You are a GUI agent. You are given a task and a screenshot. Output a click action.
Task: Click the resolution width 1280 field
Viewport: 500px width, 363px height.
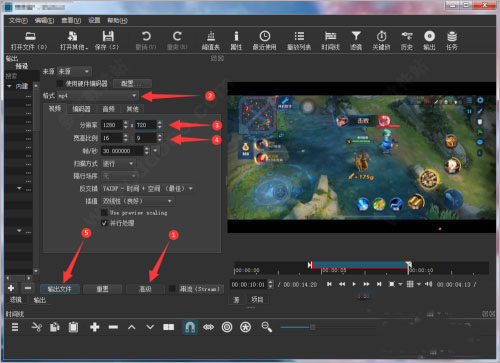tap(112, 125)
